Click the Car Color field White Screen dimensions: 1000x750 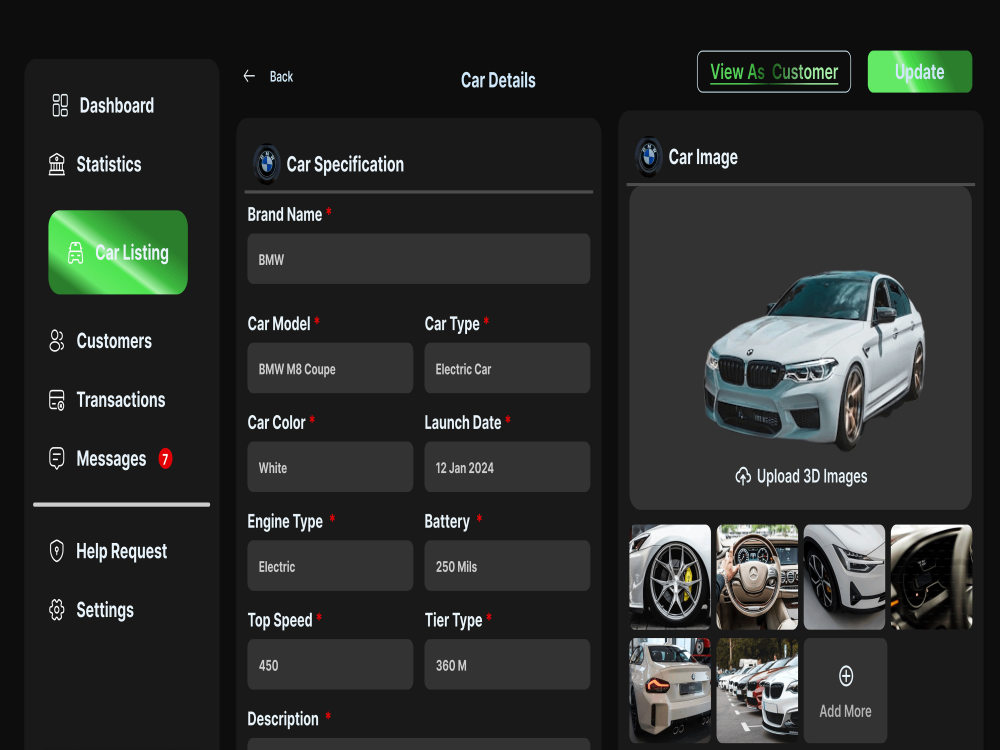pyautogui.click(x=330, y=467)
